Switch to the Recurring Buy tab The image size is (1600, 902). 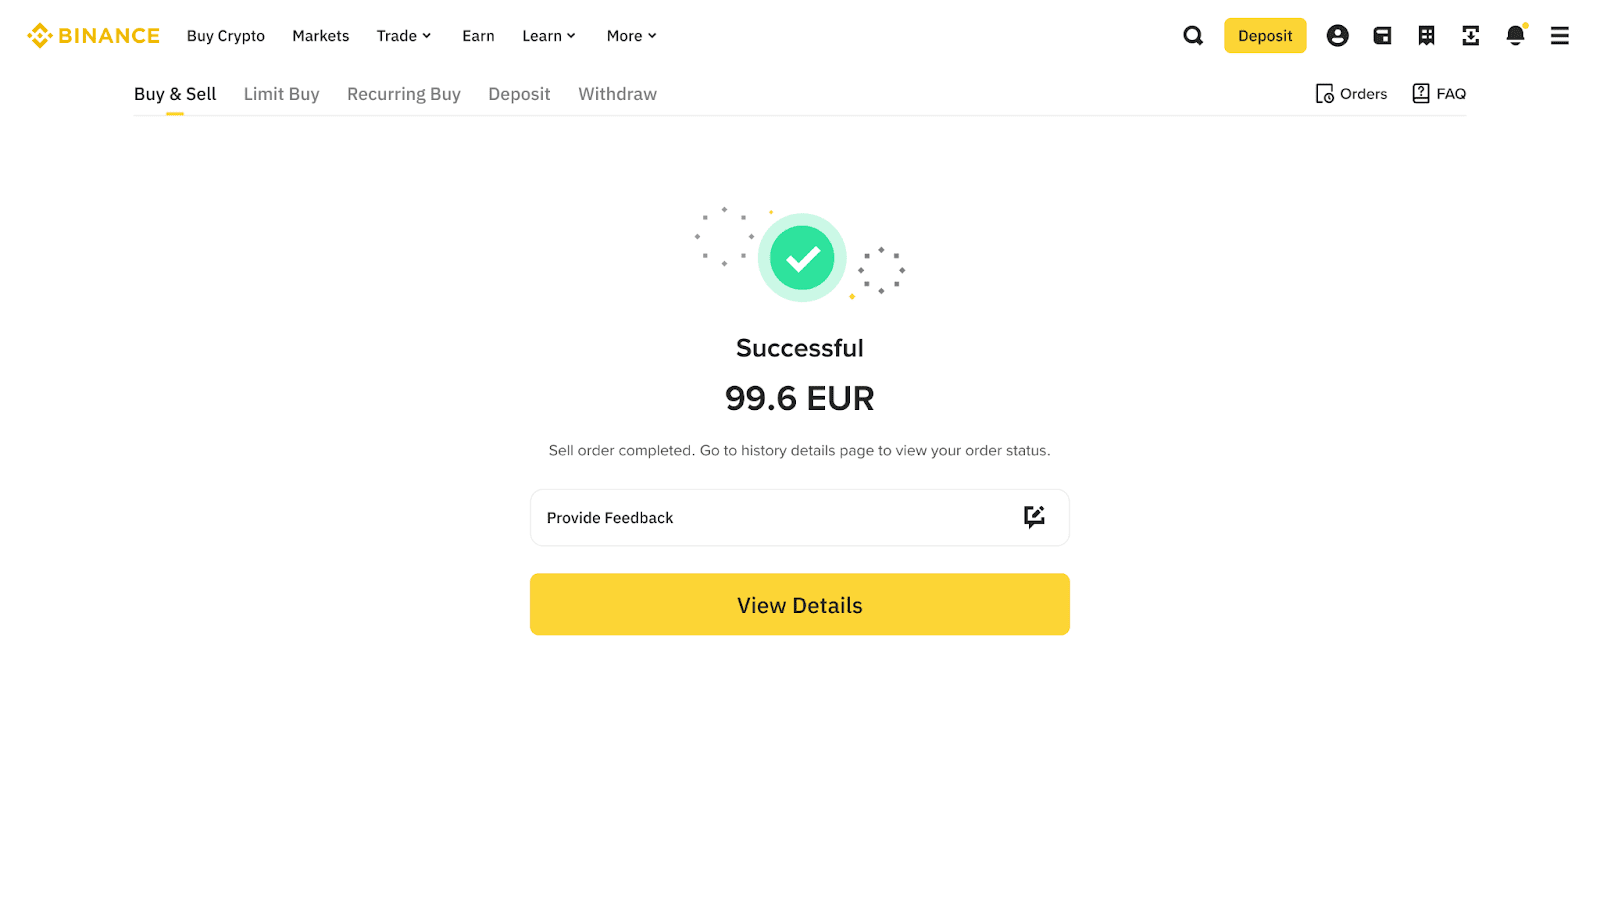[403, 94]
